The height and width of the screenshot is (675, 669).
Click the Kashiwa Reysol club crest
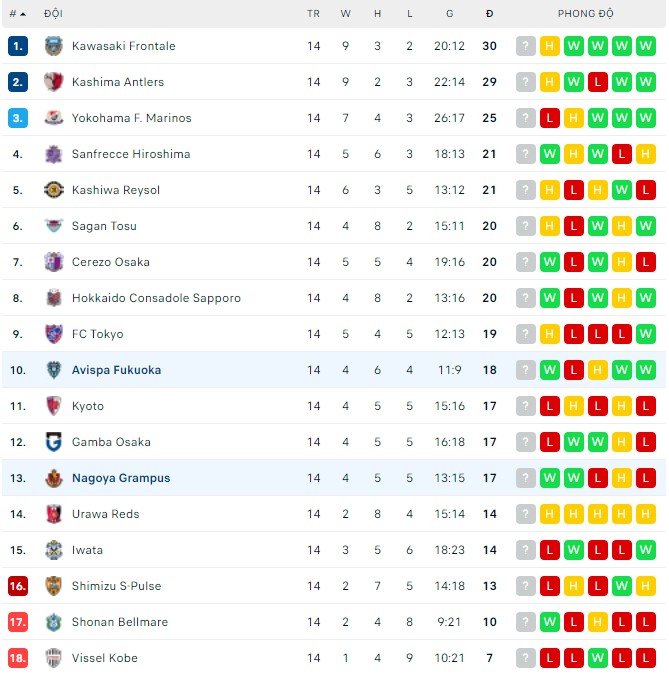[x=53, y=190]
